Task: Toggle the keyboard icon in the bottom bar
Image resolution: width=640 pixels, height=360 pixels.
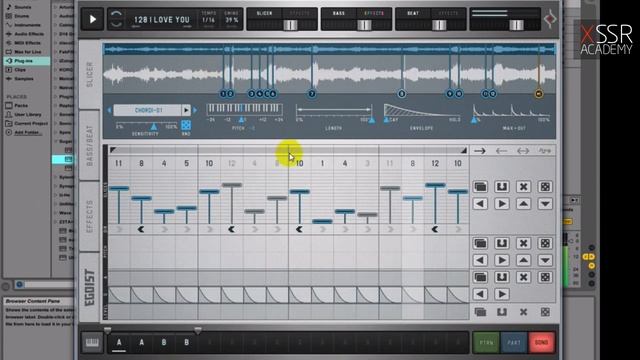Action: [92, 342]
